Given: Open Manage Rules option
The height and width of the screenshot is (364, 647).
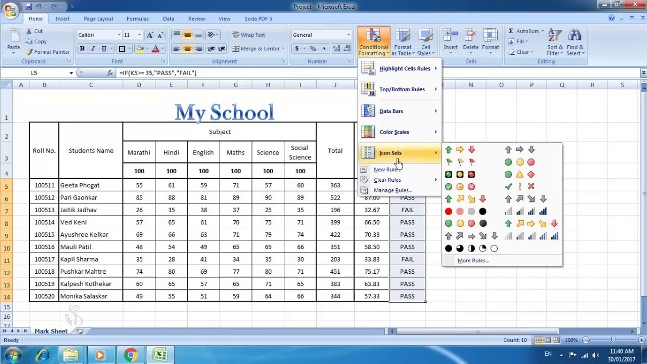Looking at the screenshot, I should pos(392,190).
